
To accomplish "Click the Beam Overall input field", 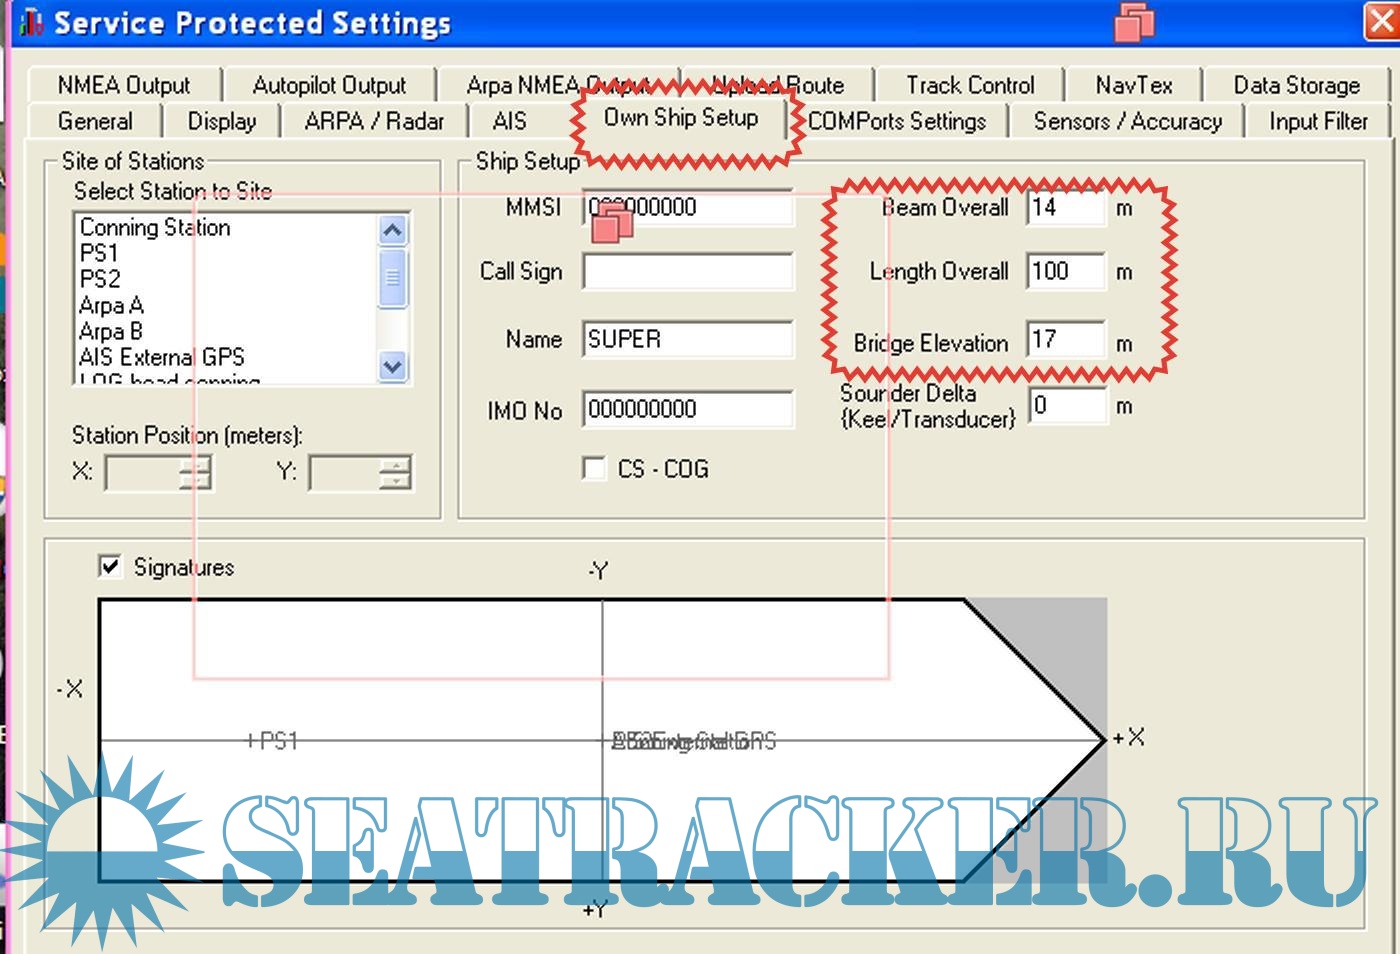I will [1065, 208].
